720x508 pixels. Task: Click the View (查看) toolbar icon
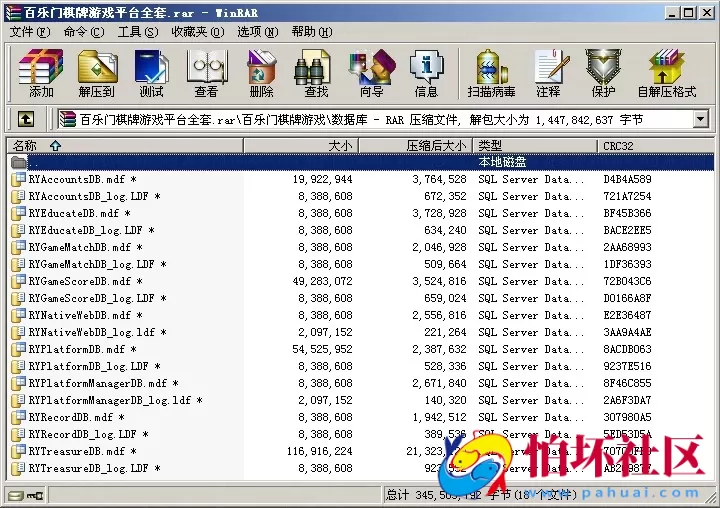click(206, 73)
